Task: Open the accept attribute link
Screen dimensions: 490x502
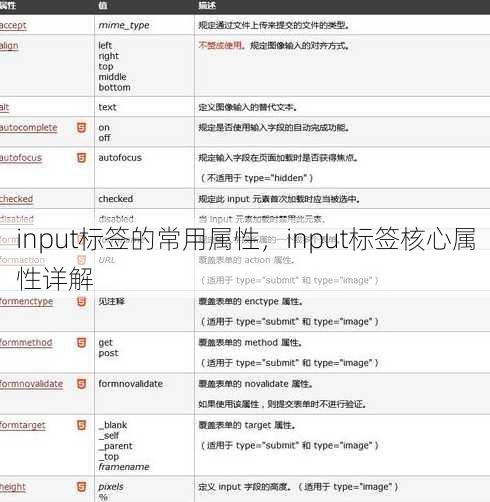Action: 13,26
